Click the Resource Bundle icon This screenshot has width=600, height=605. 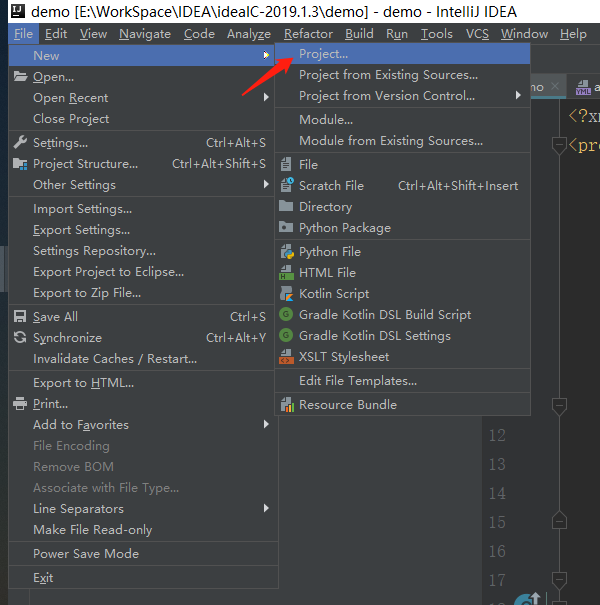pos(287,404)
